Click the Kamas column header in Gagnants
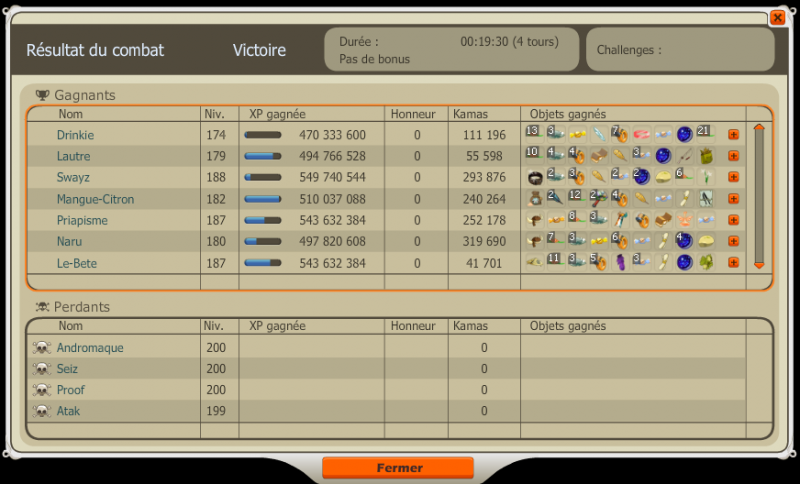800x484 pixels. pos(470,114)
